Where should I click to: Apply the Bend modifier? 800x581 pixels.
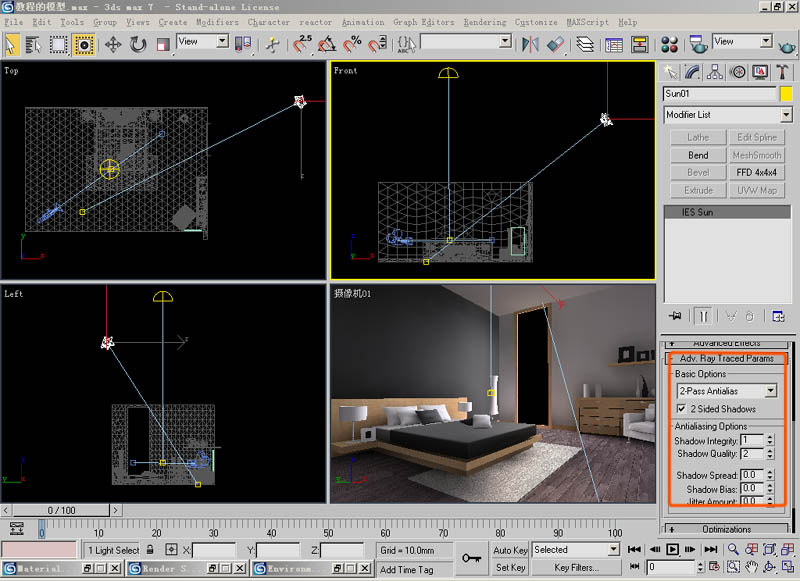[698, 155]
